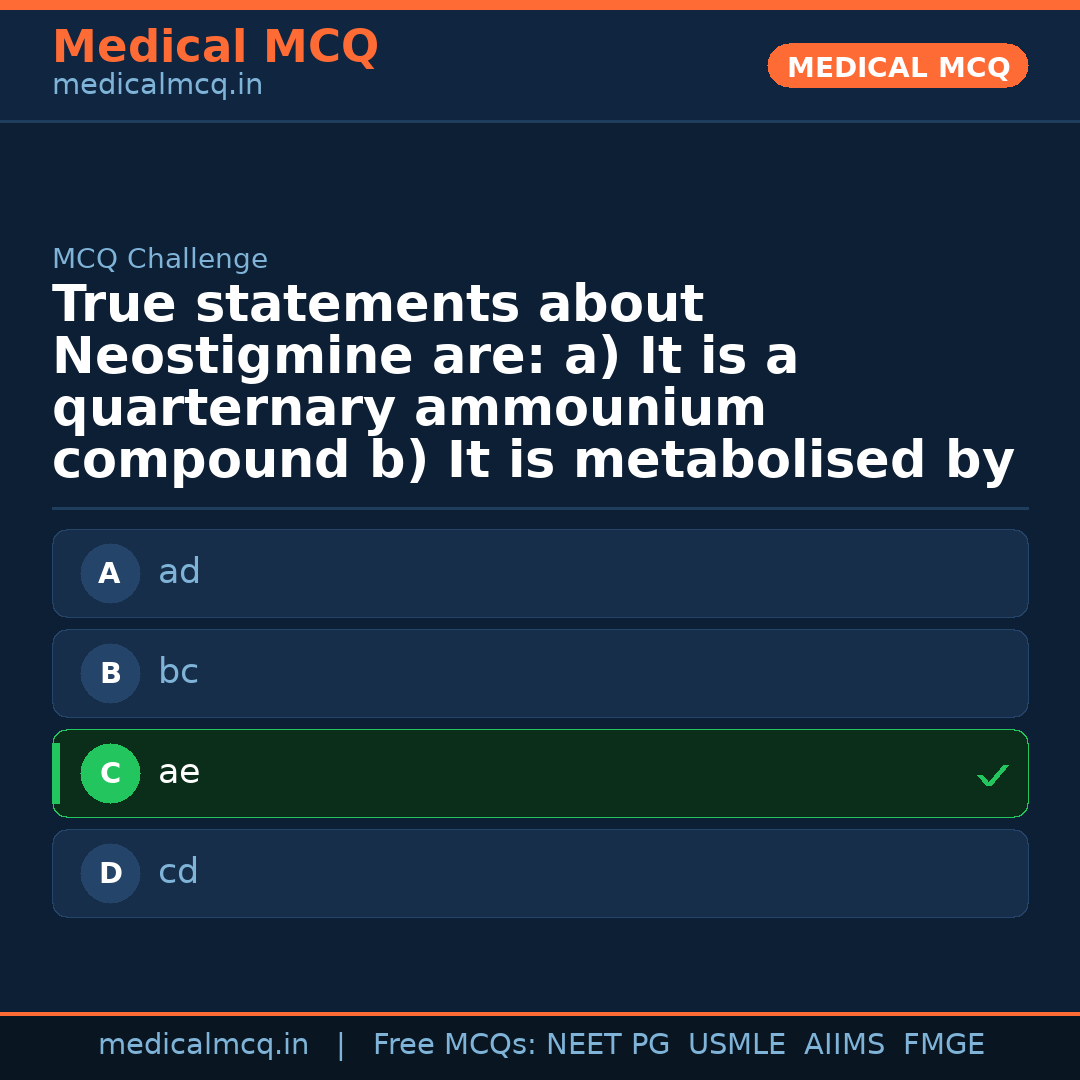The width and height of the screenshot is (1080, 1080).
Task: Open the medicalmcq.in link in the footer
Action: tap(203, 1045)
